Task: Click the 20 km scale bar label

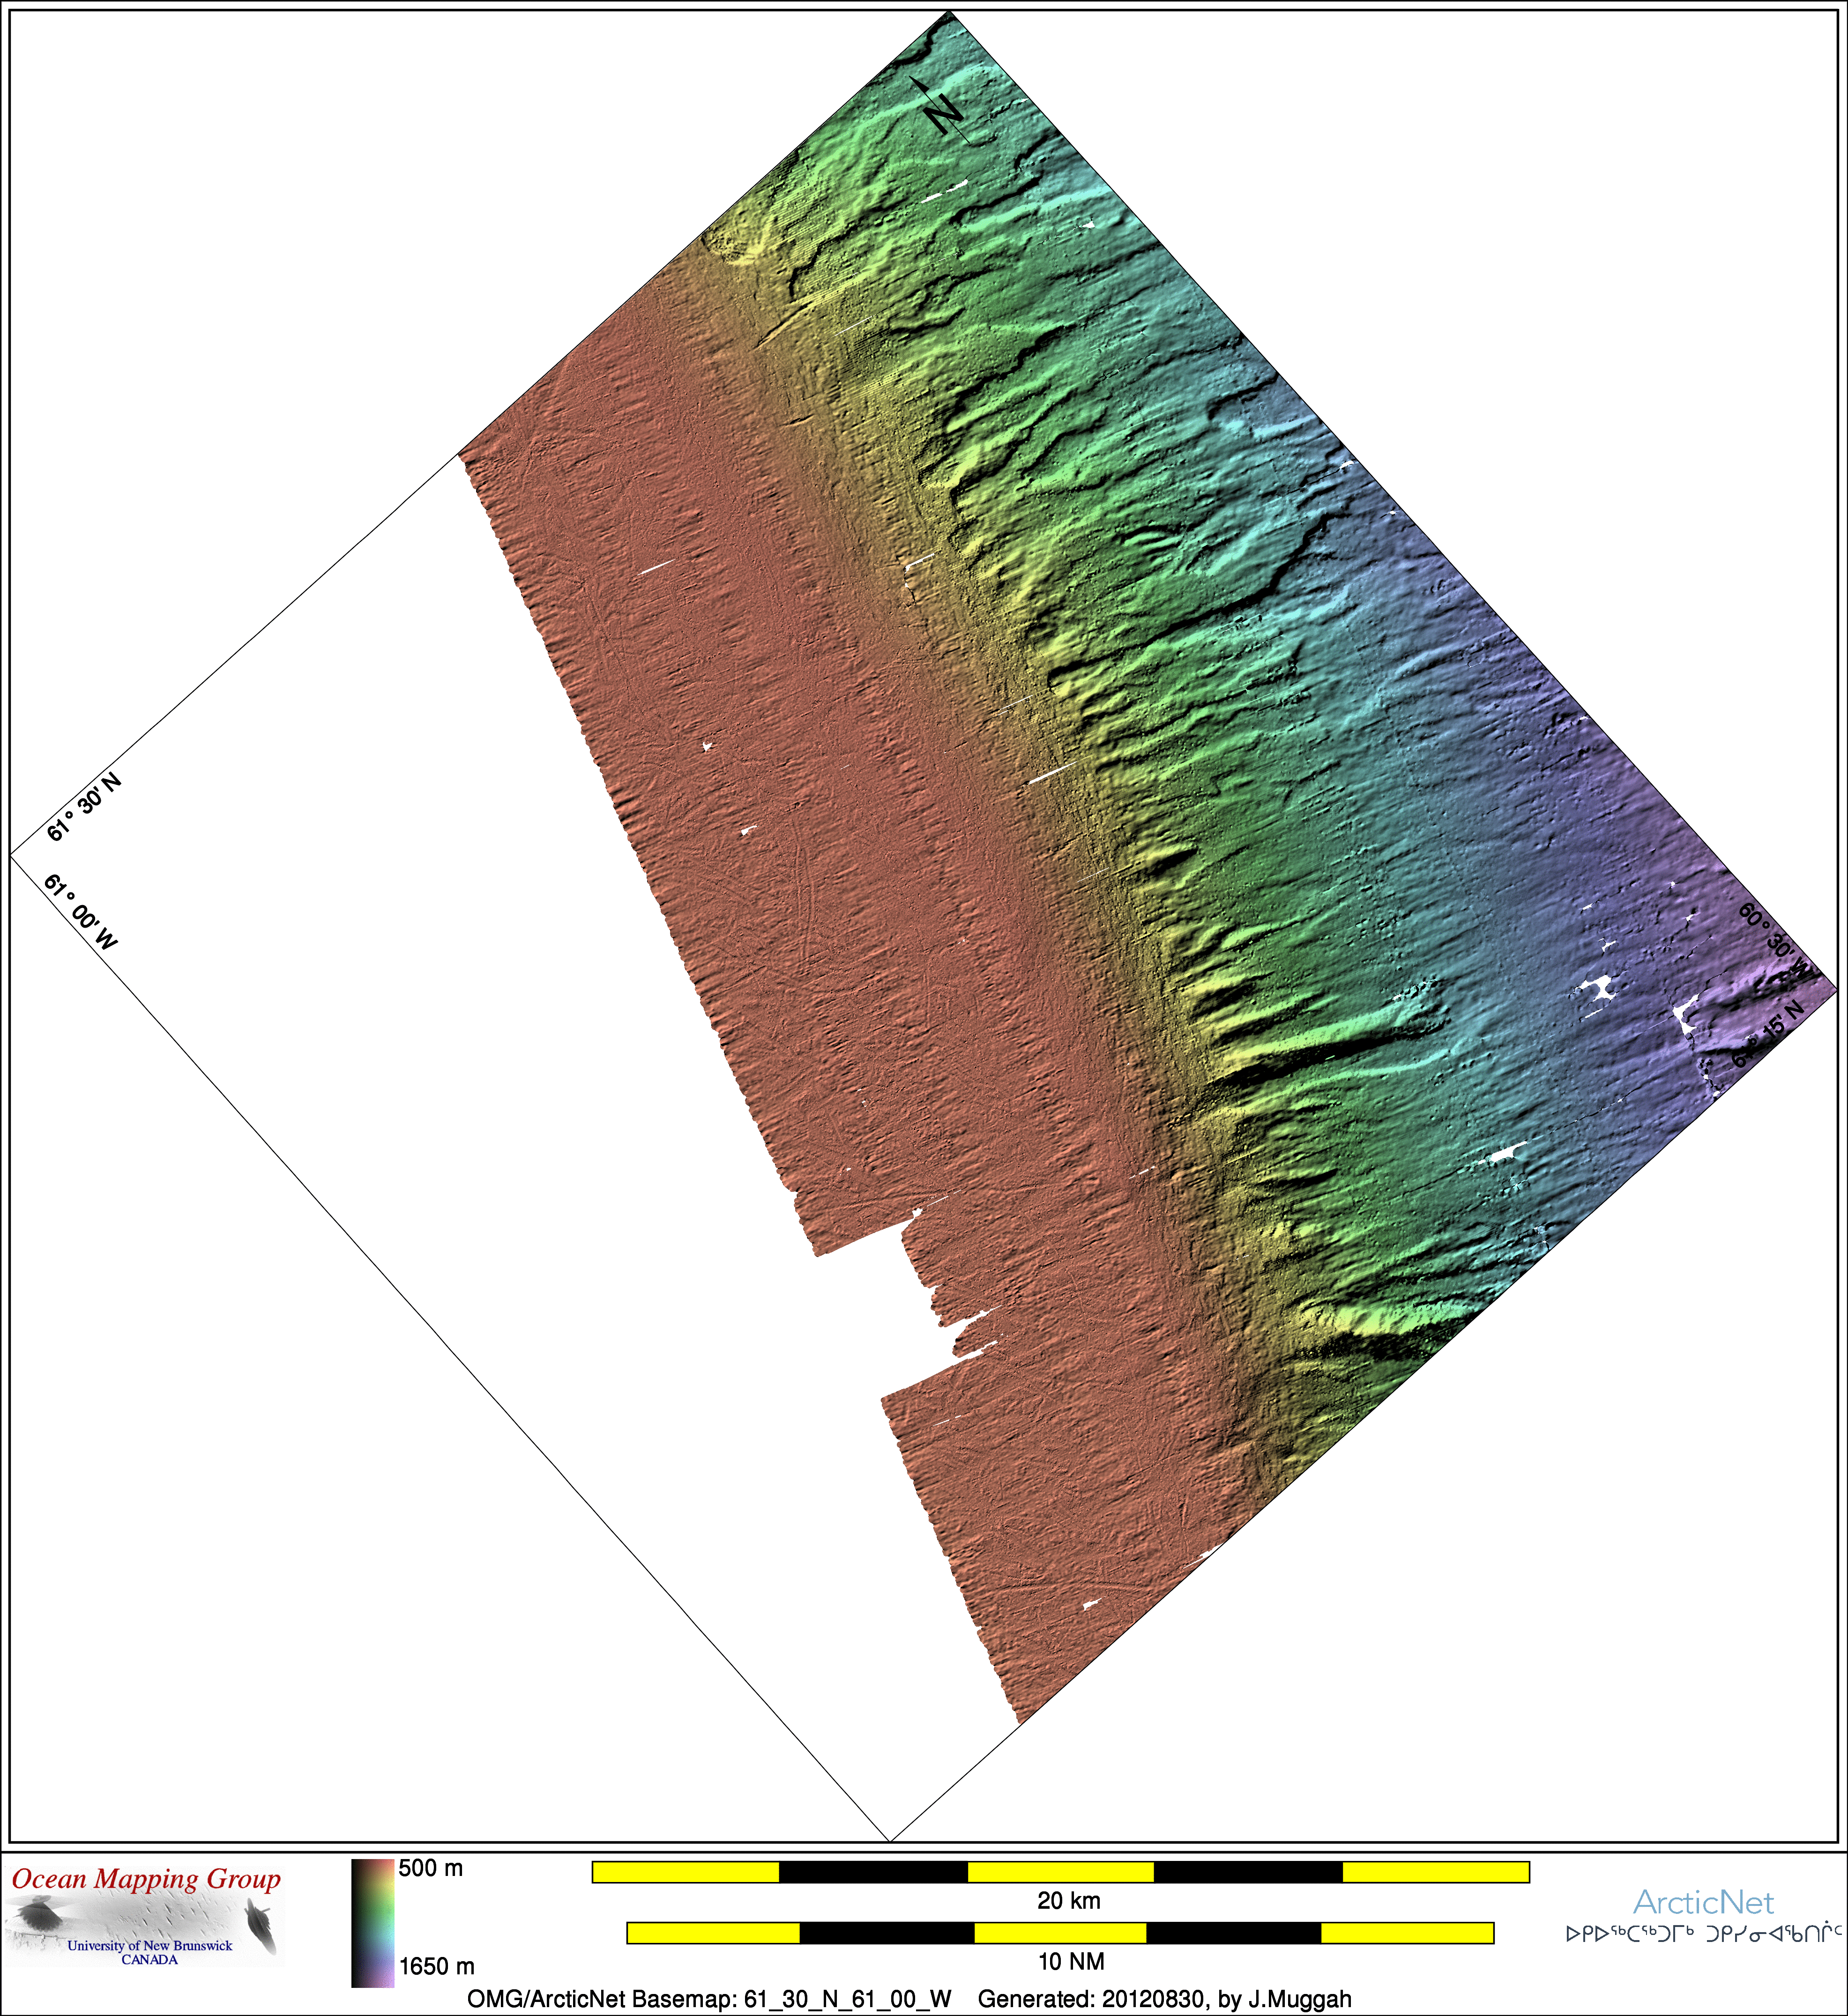Action: click(x=1068, y=1900)
